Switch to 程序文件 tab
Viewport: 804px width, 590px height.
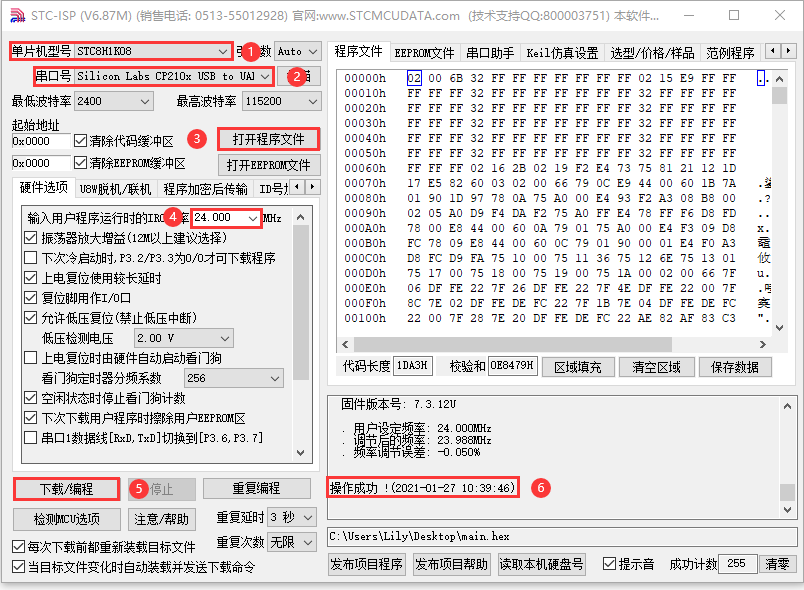tap(358, 51)
